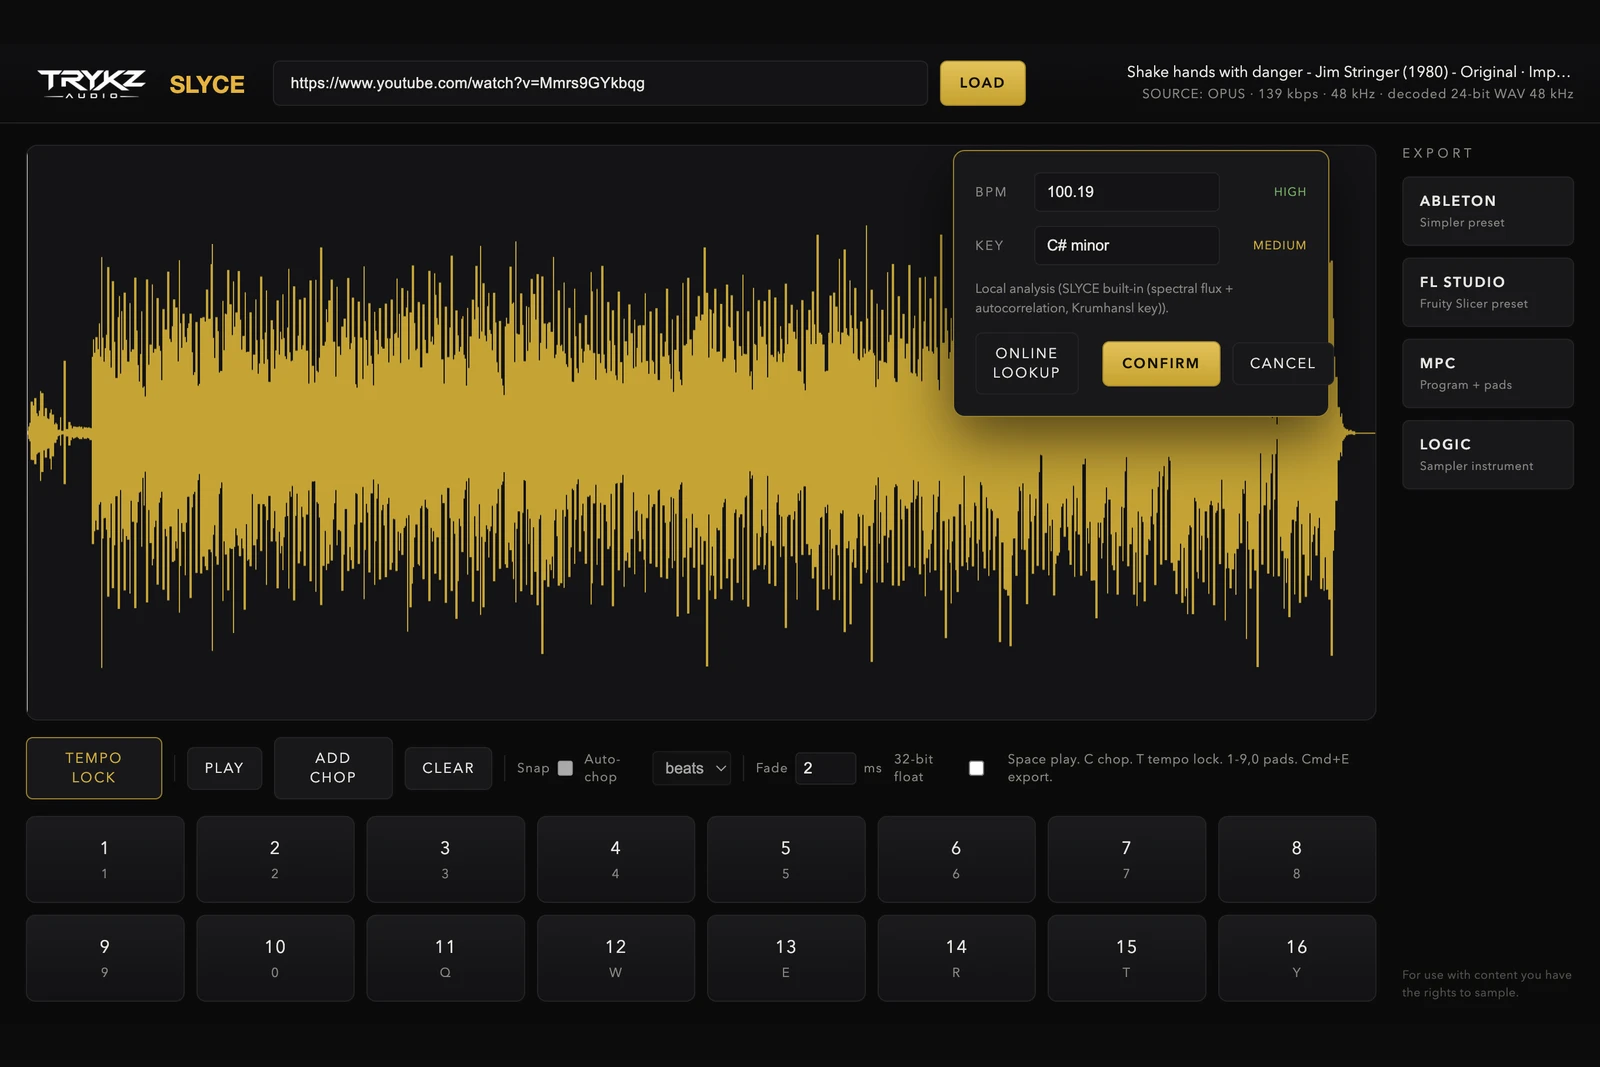The height and width of the screenshot is (1067, 1600).
Task: Click the 'SOURCE: OPUS' info line
Action: point(1358,94)
